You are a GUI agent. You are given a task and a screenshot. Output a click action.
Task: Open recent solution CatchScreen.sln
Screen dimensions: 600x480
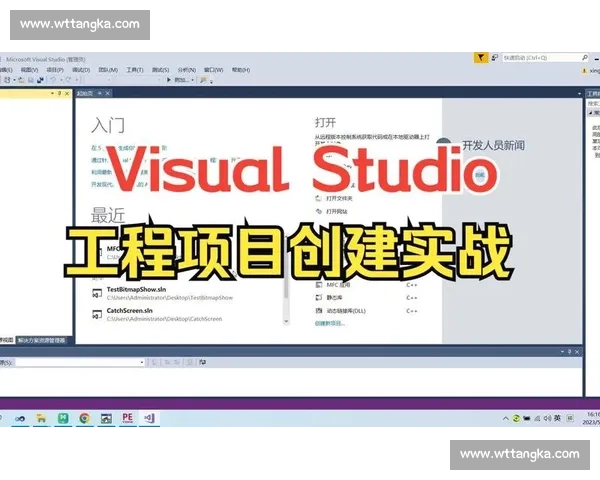tap(157, 314)
